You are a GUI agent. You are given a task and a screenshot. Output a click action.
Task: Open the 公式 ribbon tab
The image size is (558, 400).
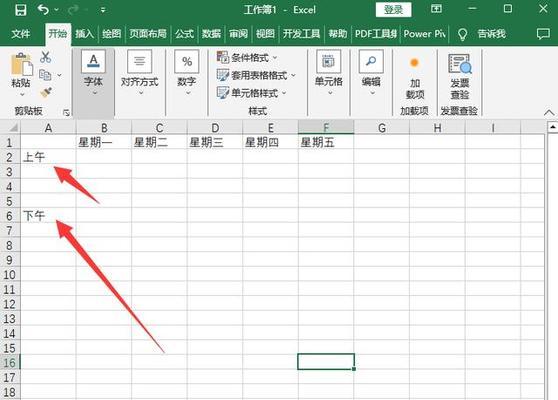pos(184,34)
